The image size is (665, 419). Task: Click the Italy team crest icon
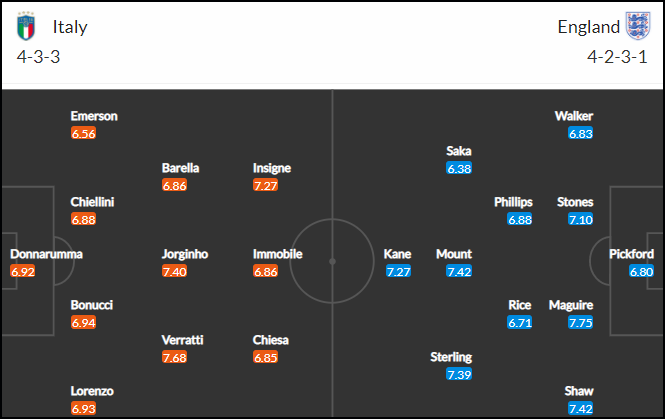26,26
